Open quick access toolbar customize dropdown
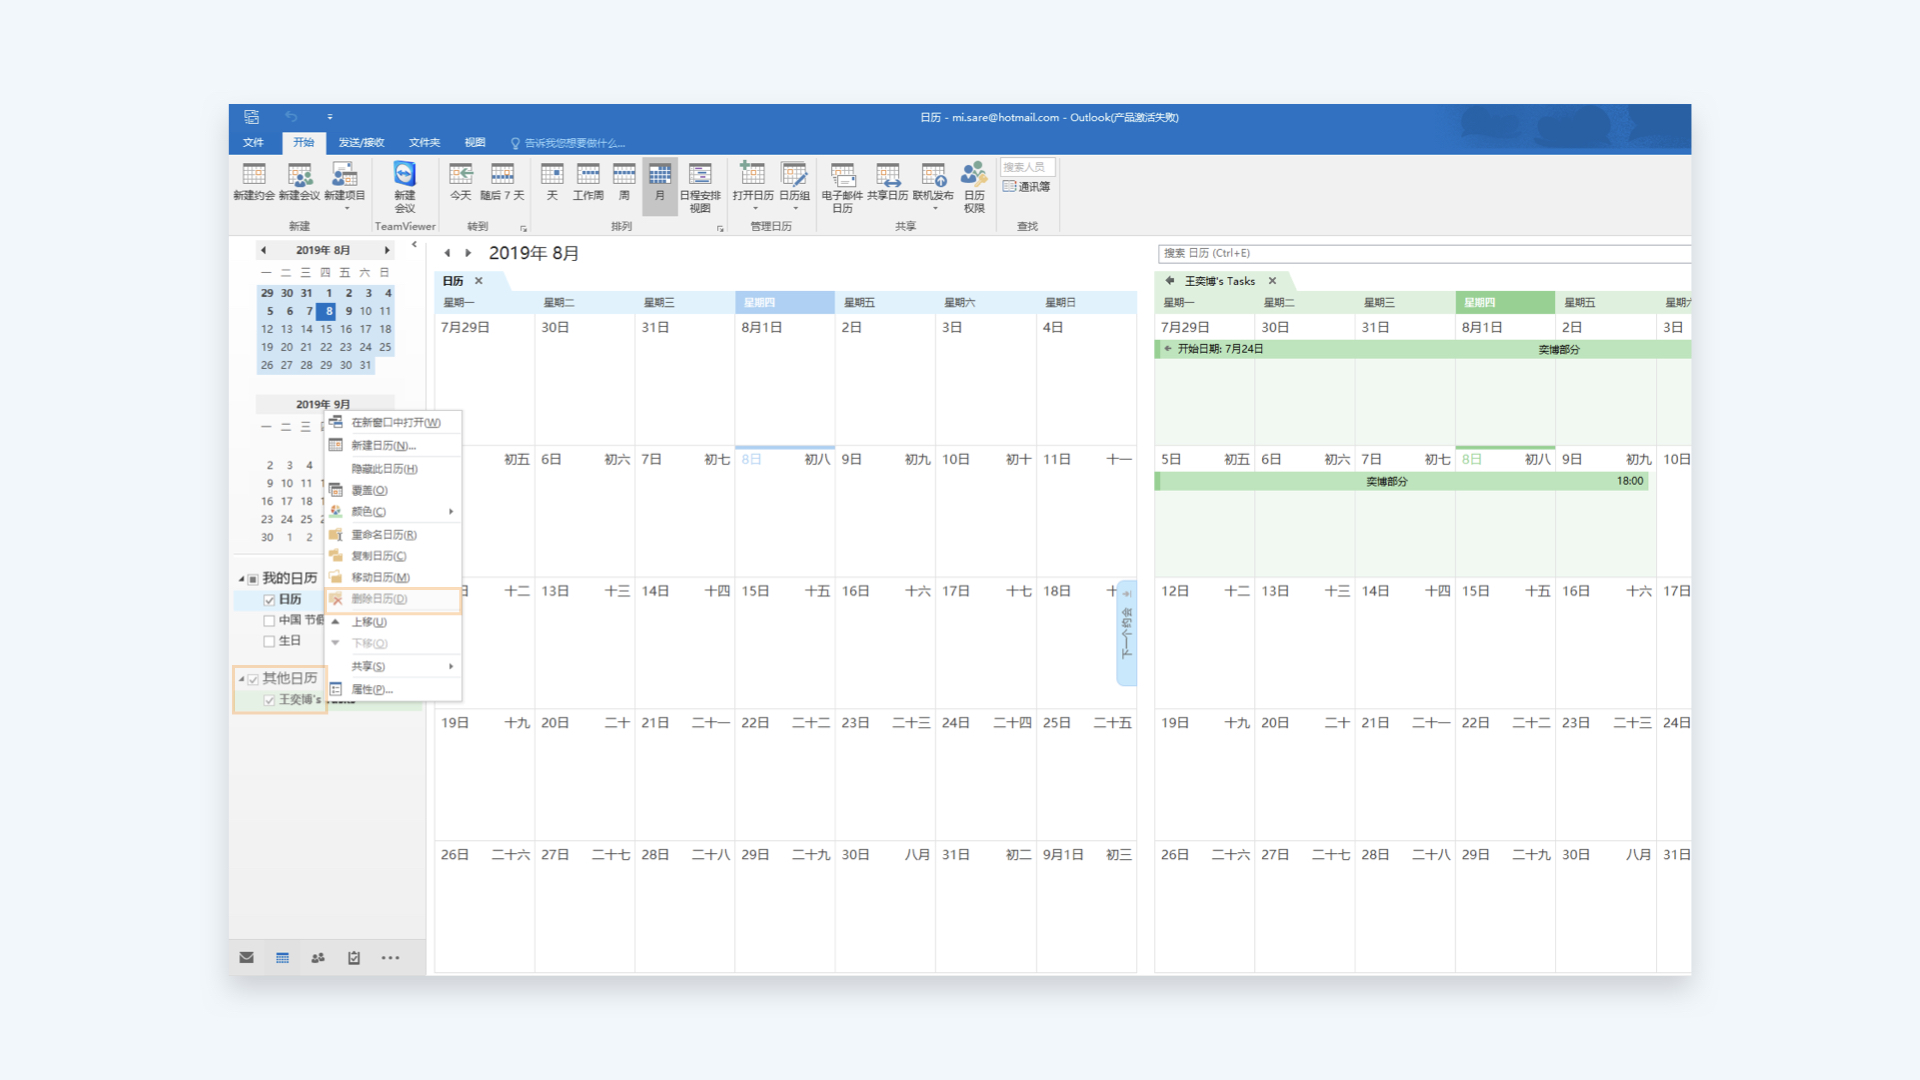The width and height of the screenshot is (1920, 1080). (x=330, y=117)
